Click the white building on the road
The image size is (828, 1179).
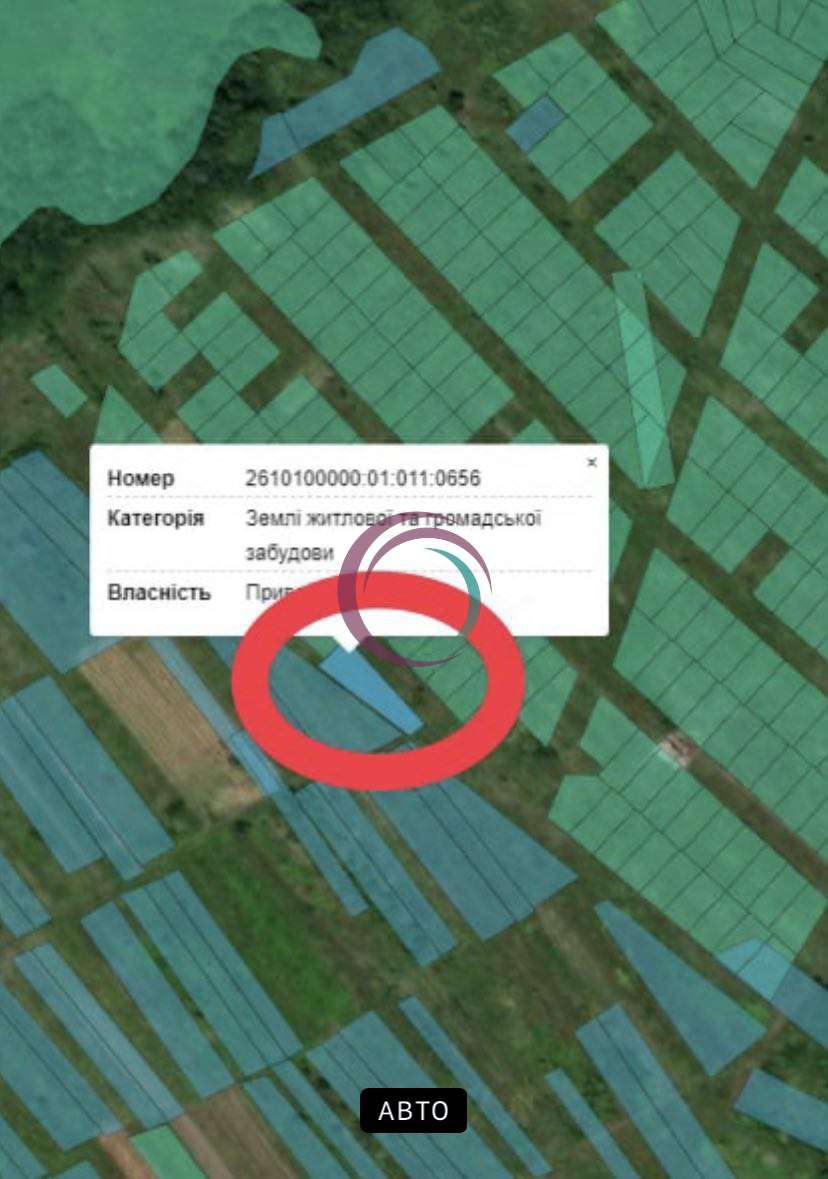pos(676,748)
